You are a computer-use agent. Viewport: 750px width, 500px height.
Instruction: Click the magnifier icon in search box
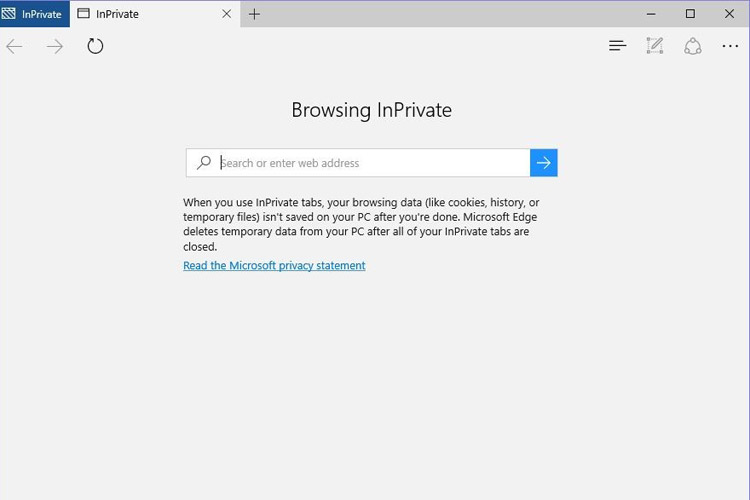coord(204,162)
